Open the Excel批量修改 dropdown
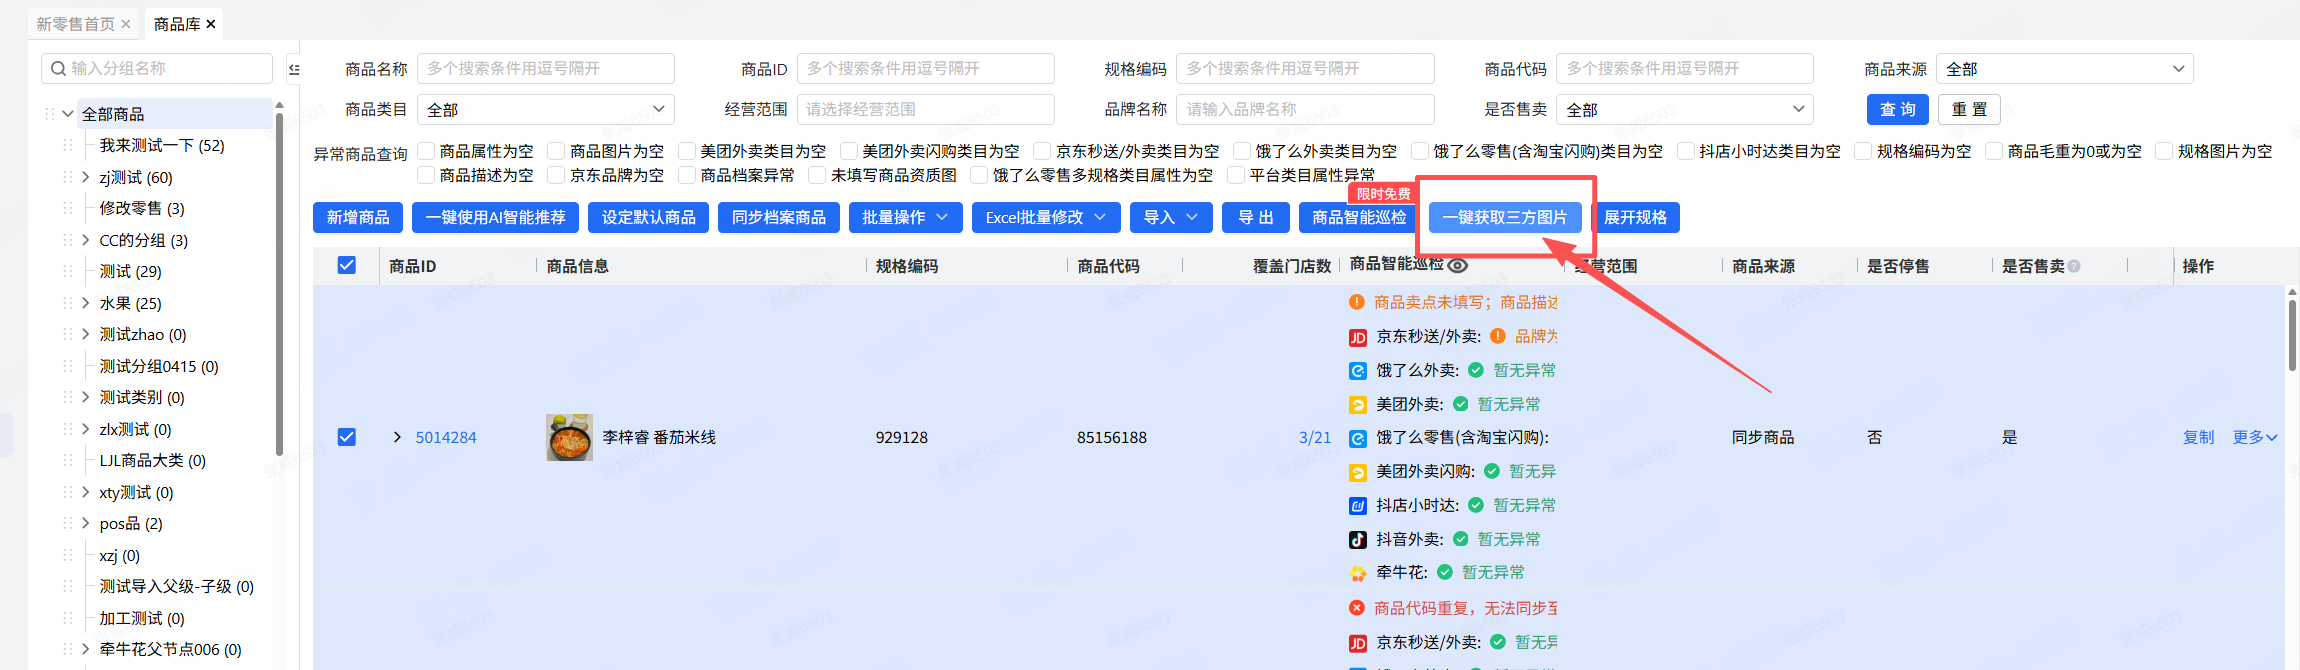 [1046, 217]
